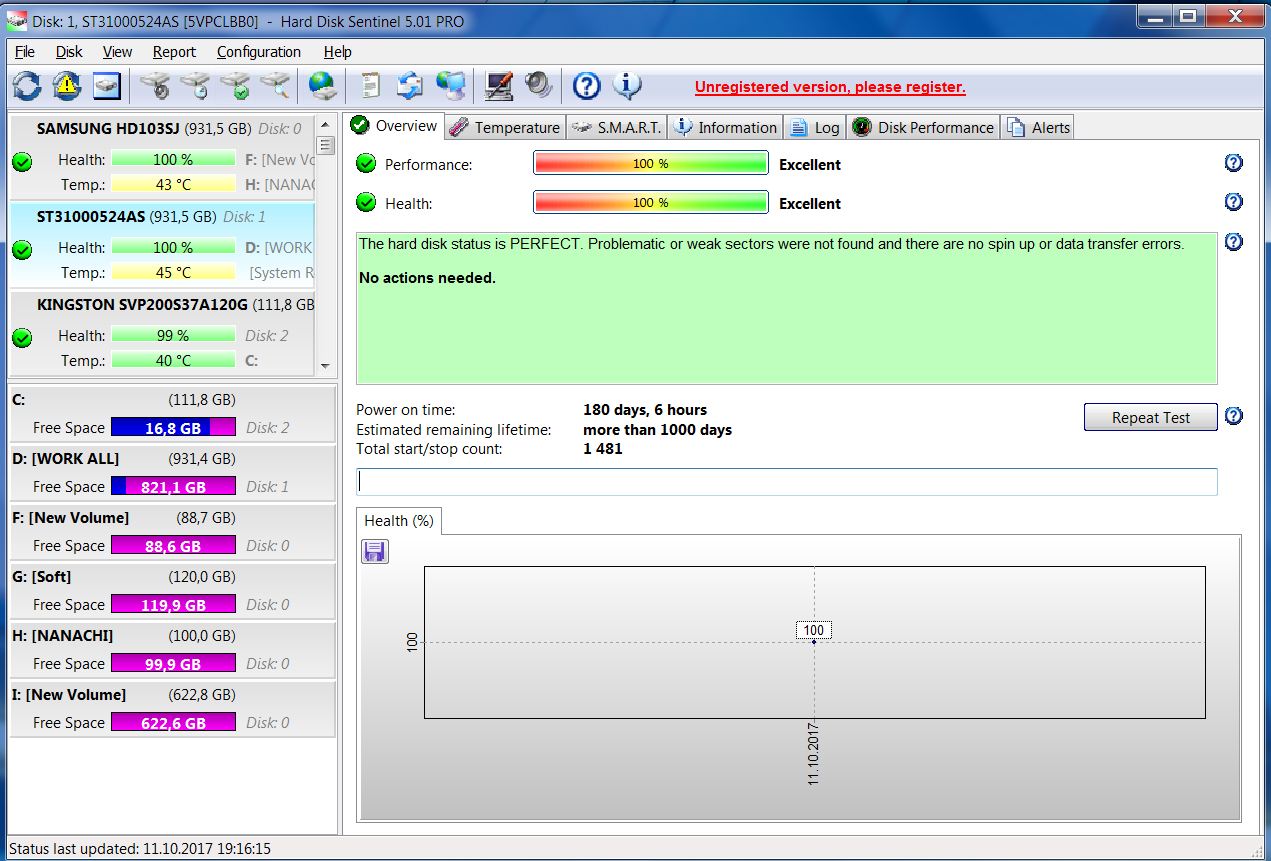Select the F: [New Volume] partition
Viewport: 1271px width, 861px height.
click(x=172, y=531)
